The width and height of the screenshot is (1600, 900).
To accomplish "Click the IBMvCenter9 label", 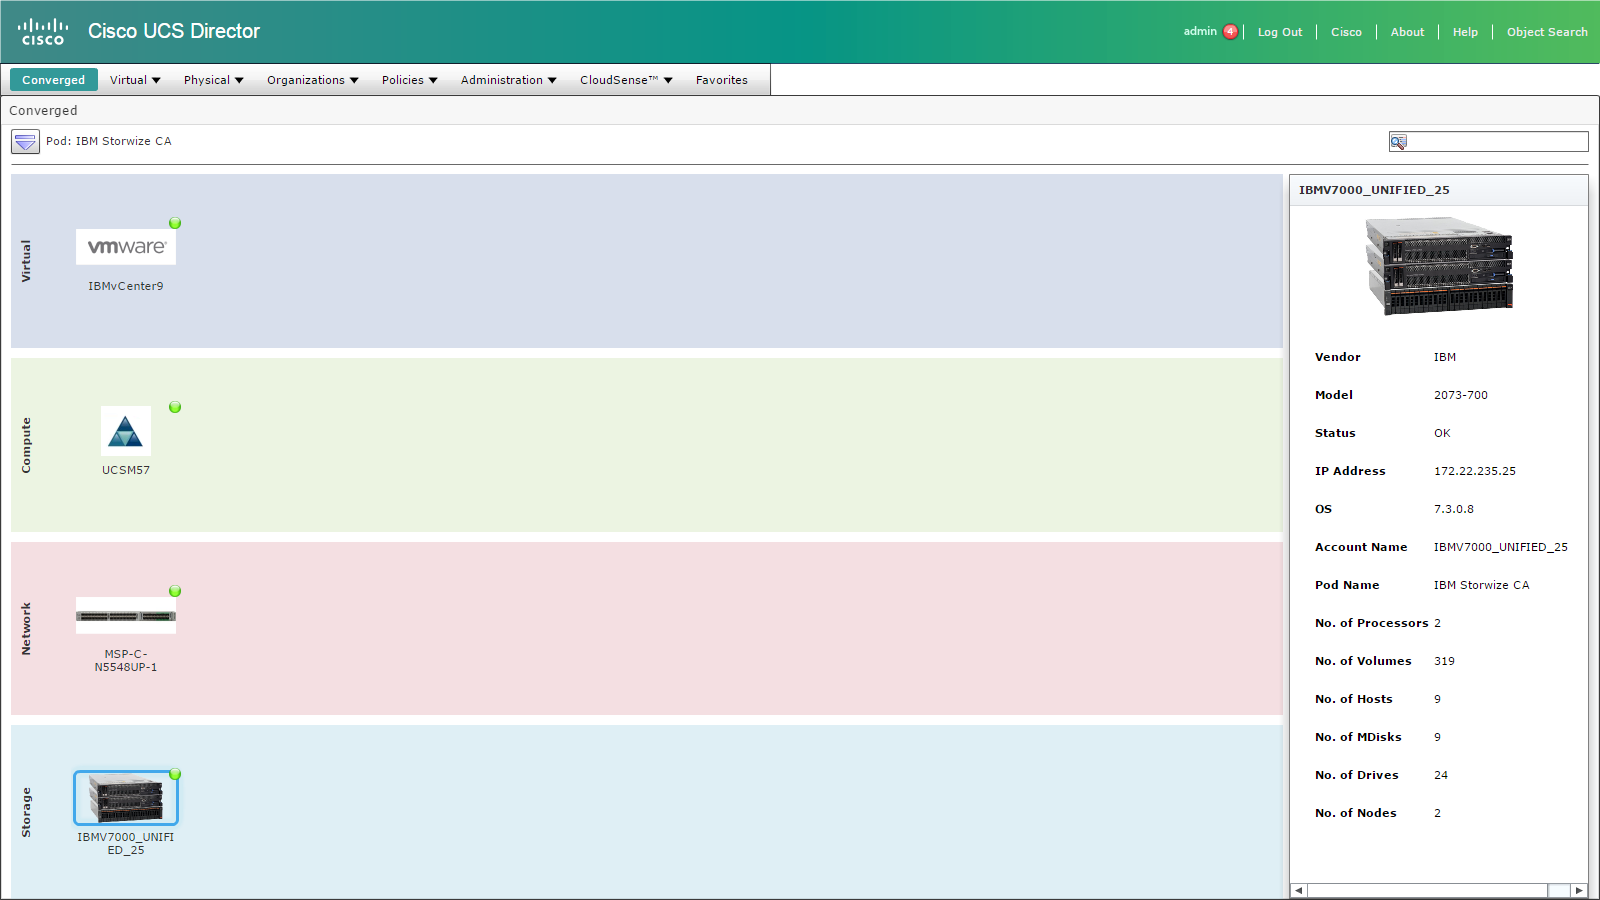I will (126, 286).
